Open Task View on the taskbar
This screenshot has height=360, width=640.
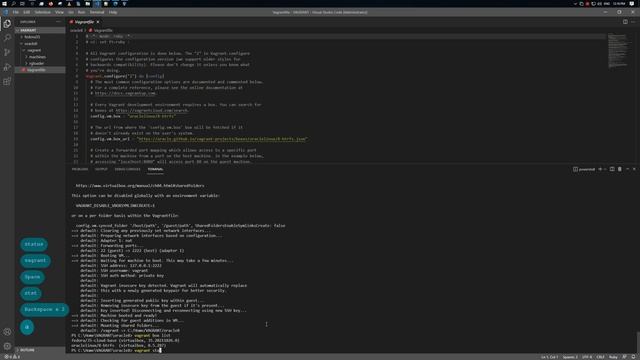pyautogui.click(x=22, y=4)
